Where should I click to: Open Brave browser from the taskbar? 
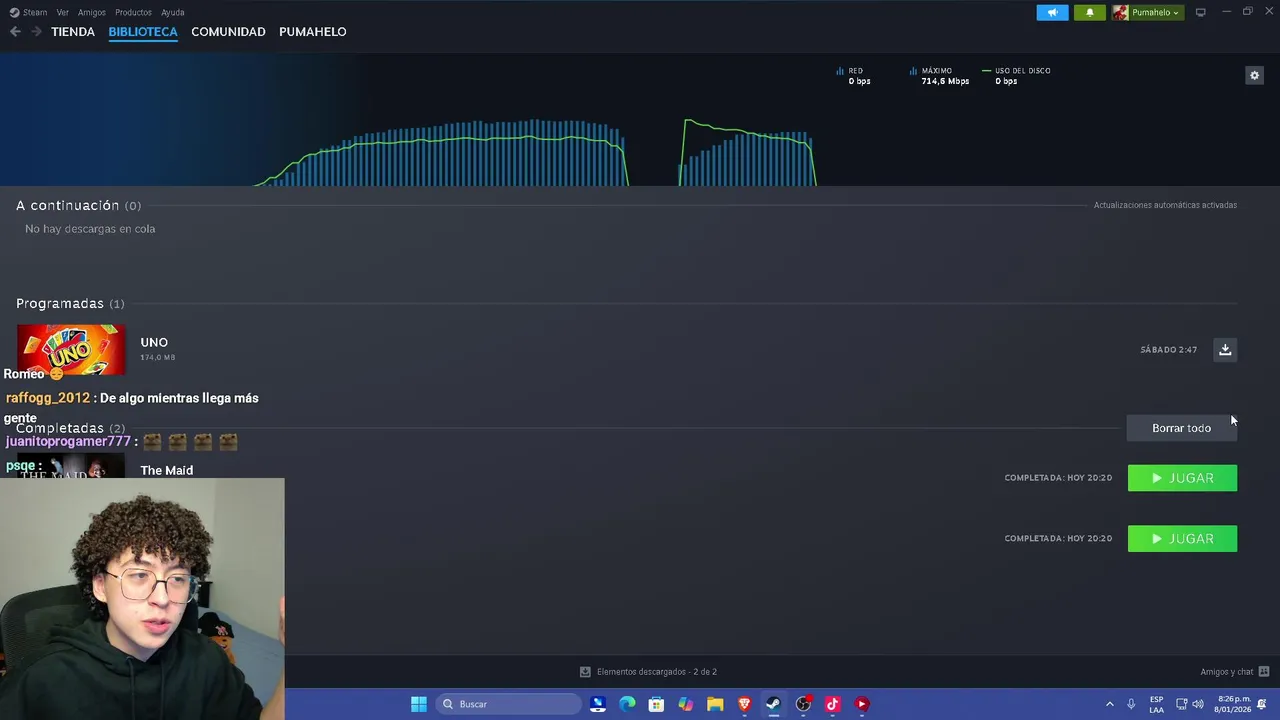point(744,704)
